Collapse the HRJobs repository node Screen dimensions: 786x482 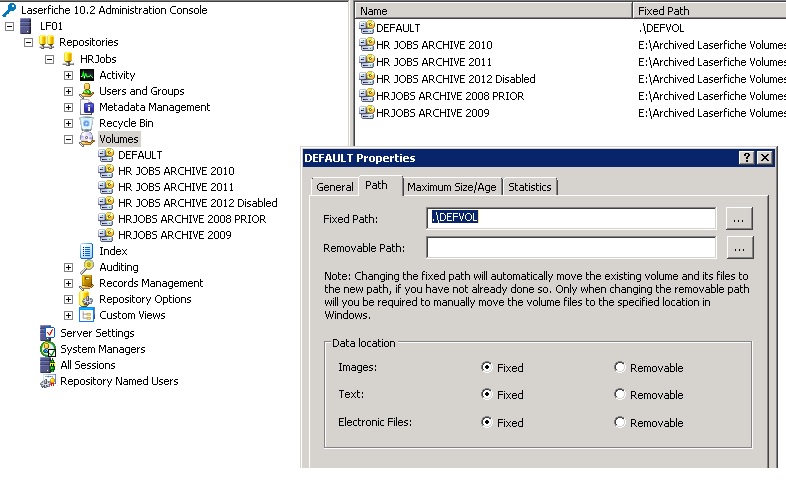point(49,60)
